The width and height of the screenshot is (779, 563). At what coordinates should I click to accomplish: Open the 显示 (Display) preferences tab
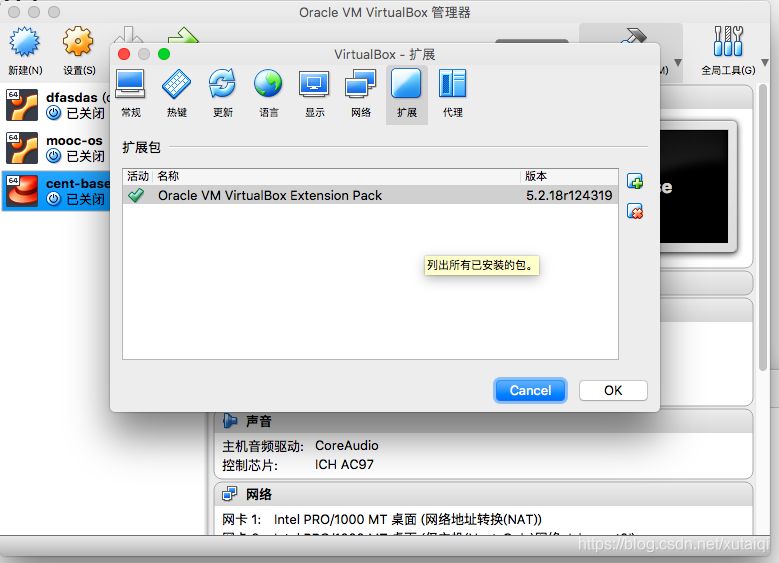click(314, 94)
